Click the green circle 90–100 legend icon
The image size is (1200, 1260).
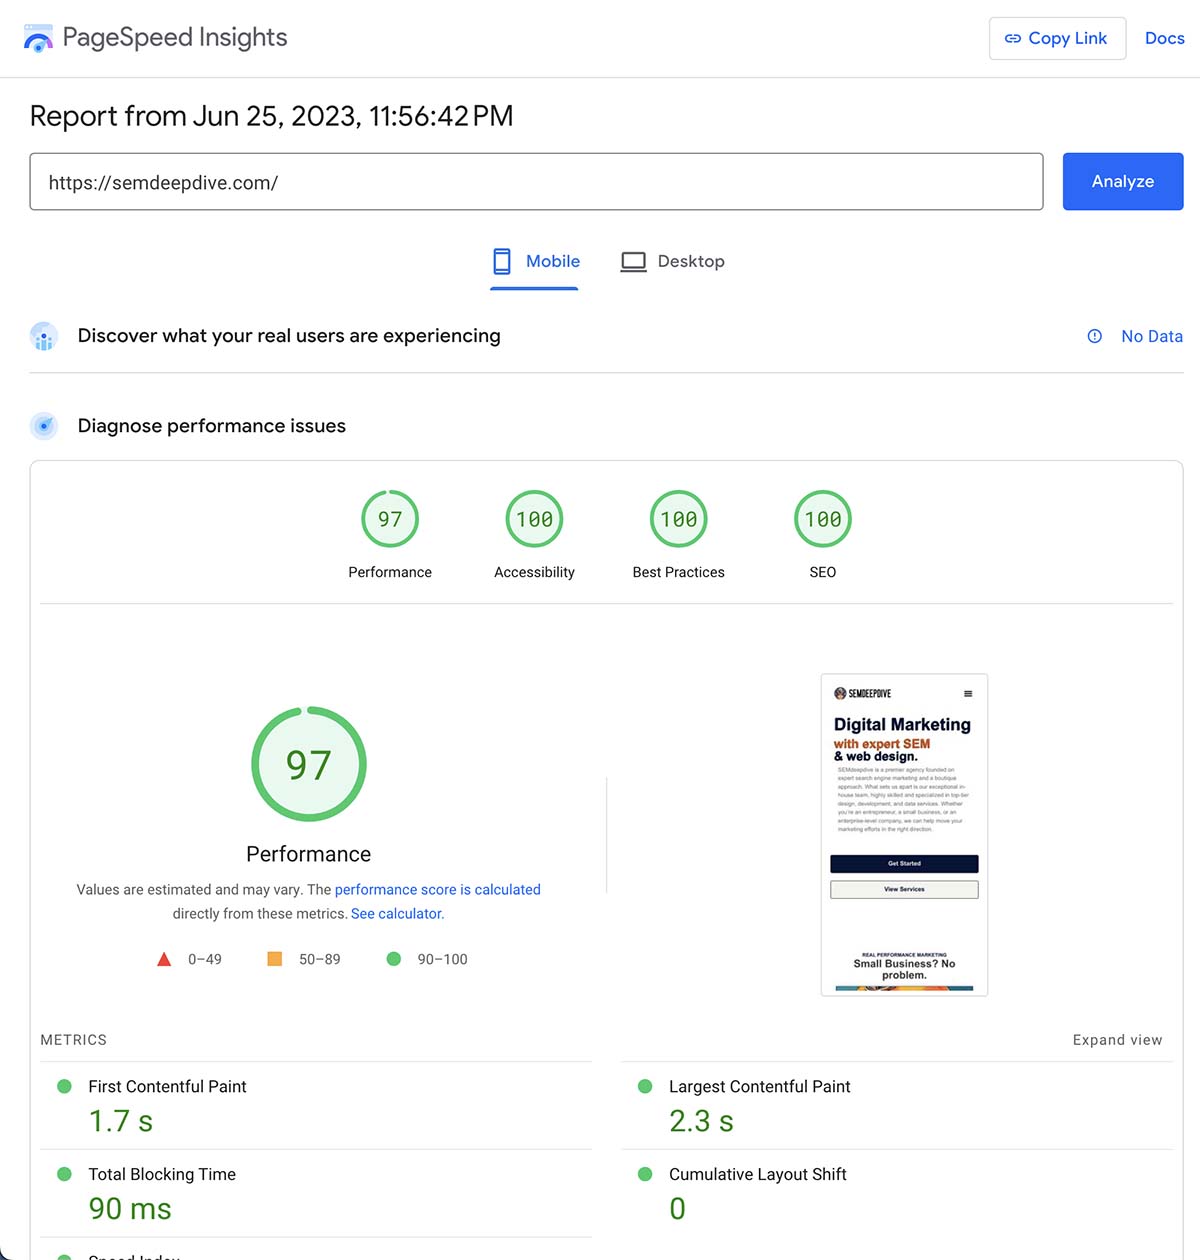394,959
